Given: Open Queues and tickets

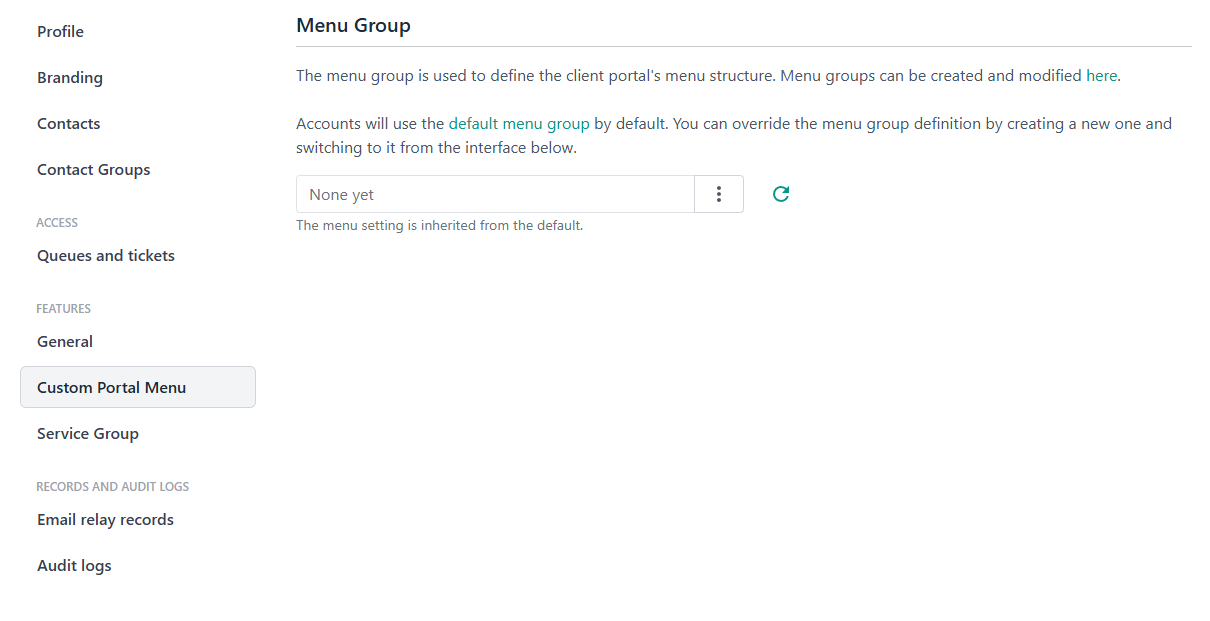Looking at the screenshot, I should point(106,256).
